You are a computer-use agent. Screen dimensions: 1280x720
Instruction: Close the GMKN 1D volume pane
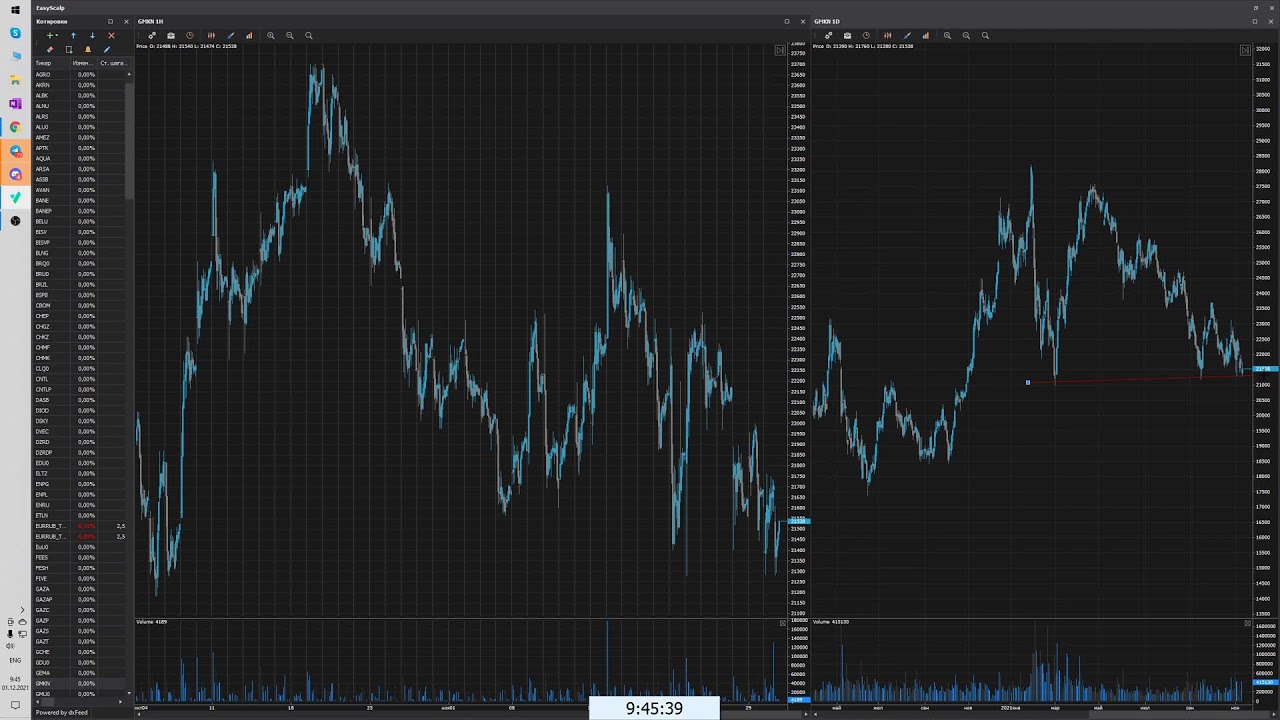coord(1247,623)
